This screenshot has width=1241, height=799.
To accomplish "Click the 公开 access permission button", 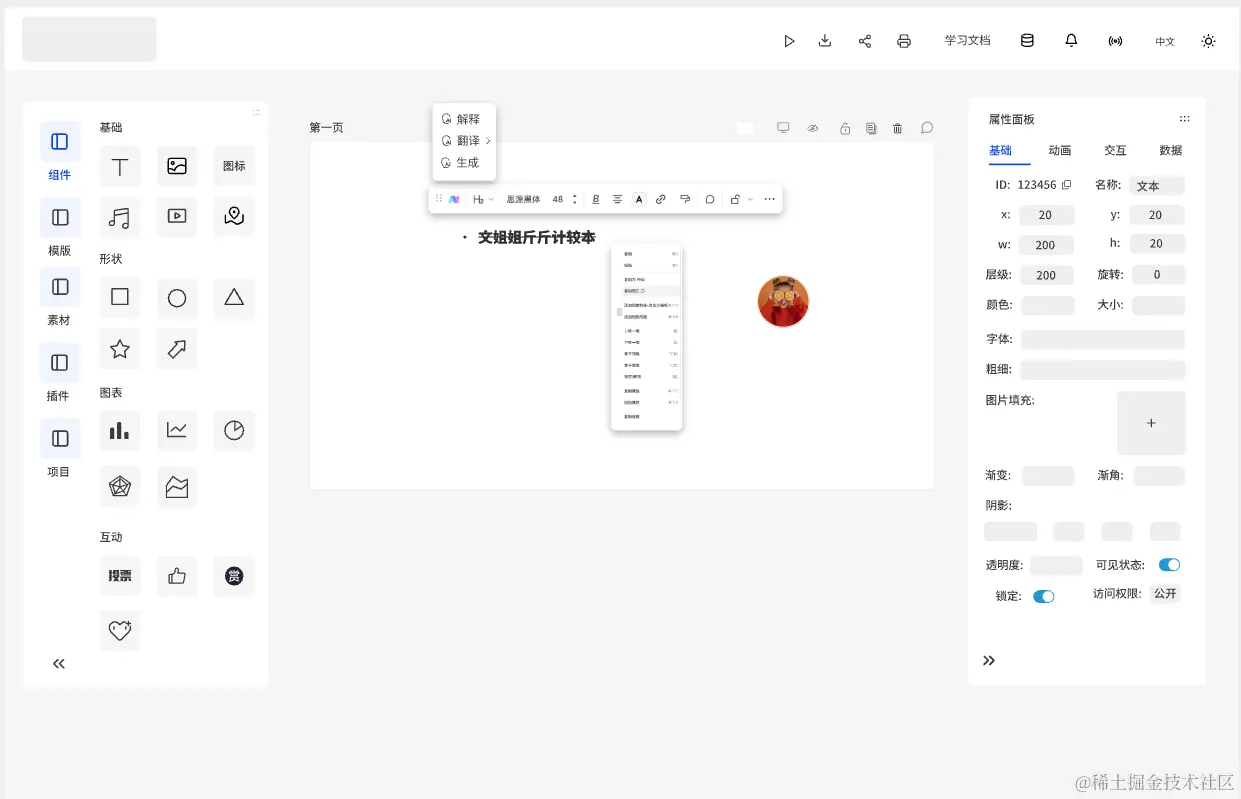I will click(1165, 593).
